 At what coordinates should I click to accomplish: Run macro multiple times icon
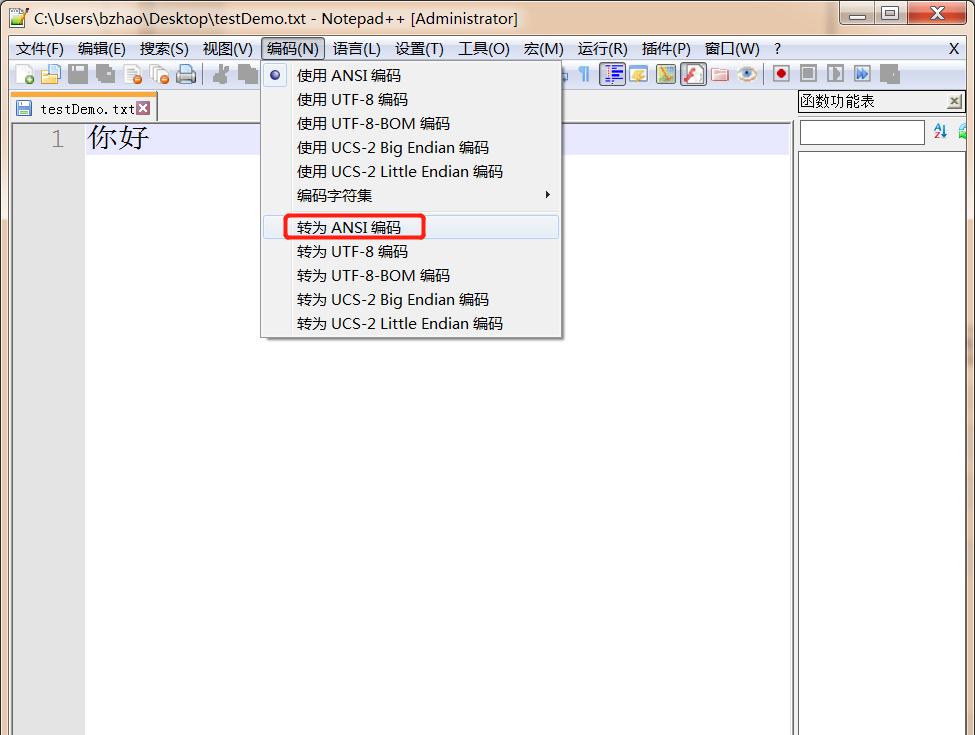(x=862, y=74)
